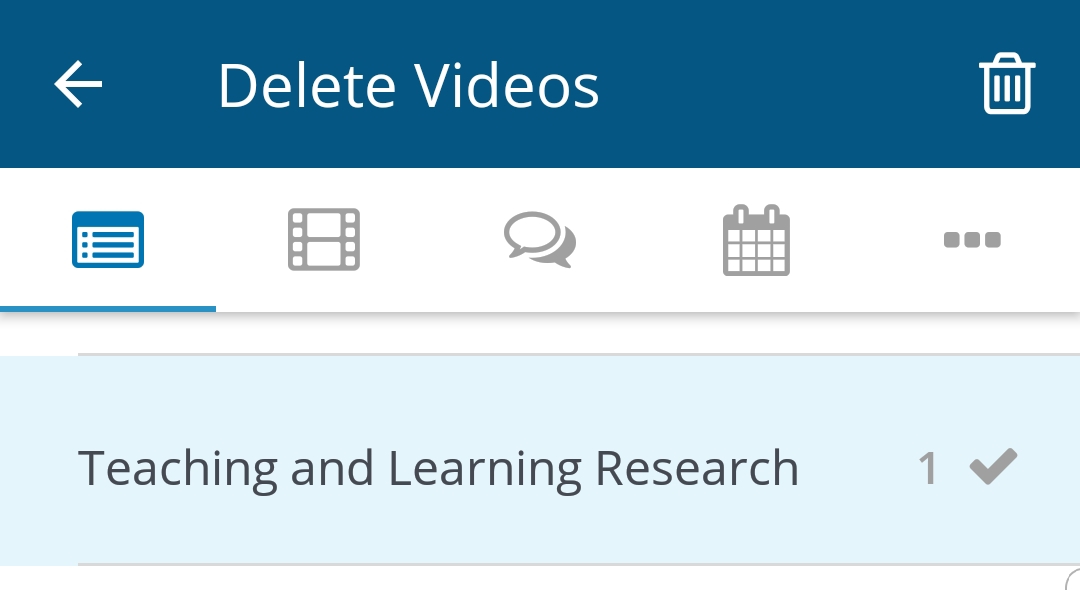Viewport: 1080px width, 590px height.
Task: Tap the blue tab indicator bar
Action: [x=108, y=308]
